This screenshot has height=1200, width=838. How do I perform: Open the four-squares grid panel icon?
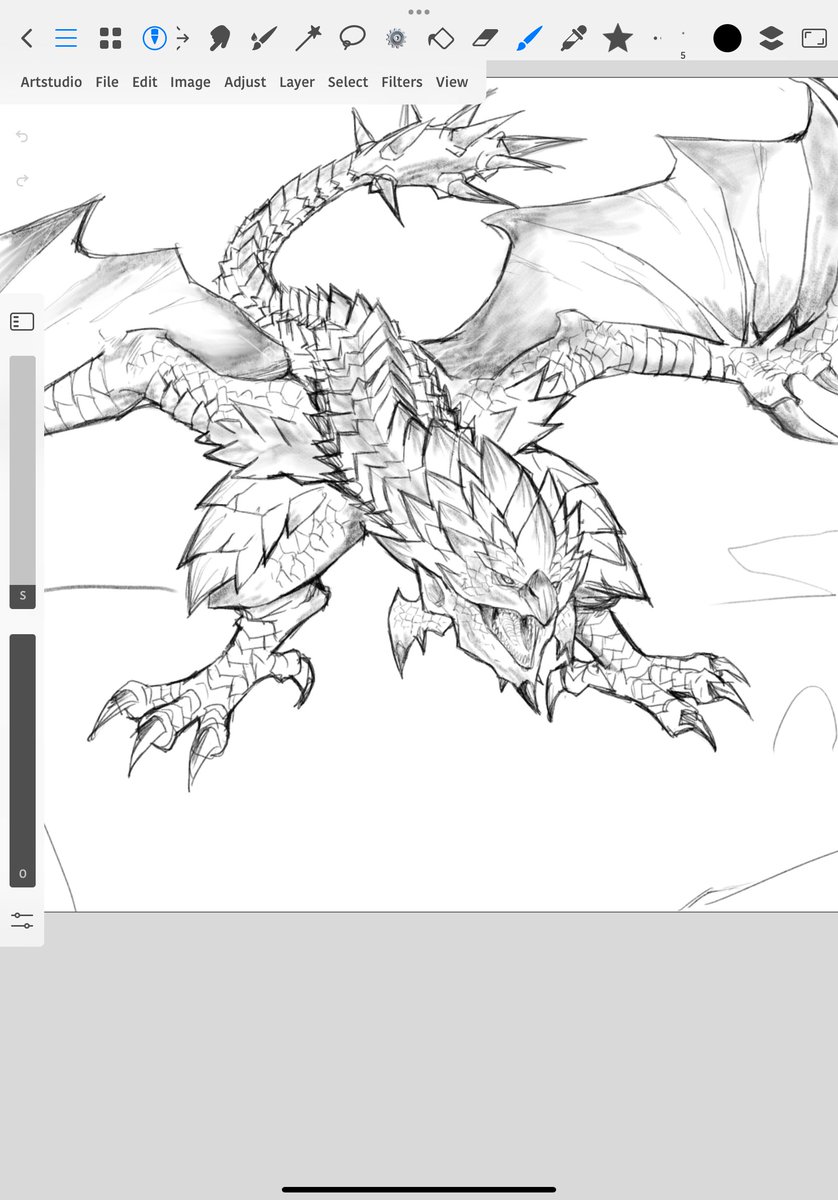[110, 39]
